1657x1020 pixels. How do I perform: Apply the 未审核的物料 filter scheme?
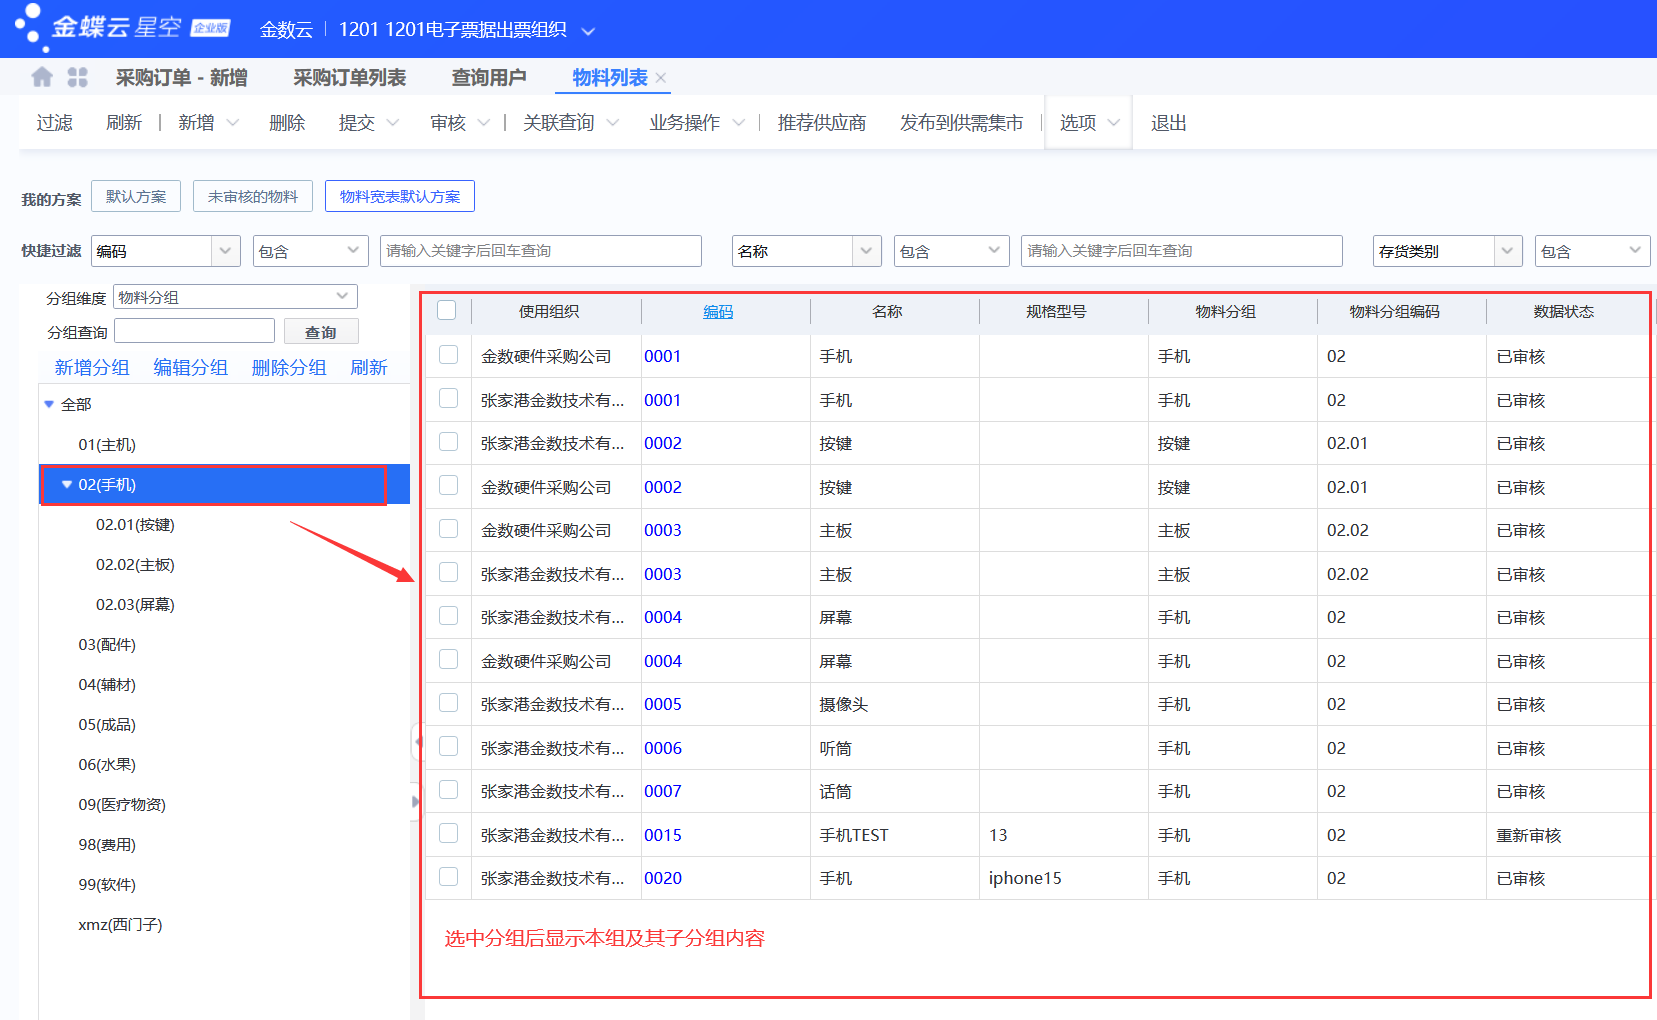click(x=253, y=196)
